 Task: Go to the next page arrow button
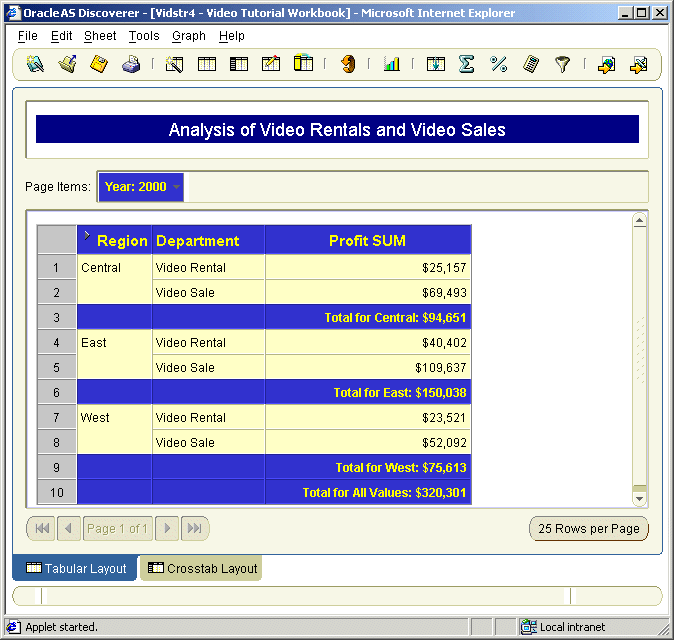(167, 528)
